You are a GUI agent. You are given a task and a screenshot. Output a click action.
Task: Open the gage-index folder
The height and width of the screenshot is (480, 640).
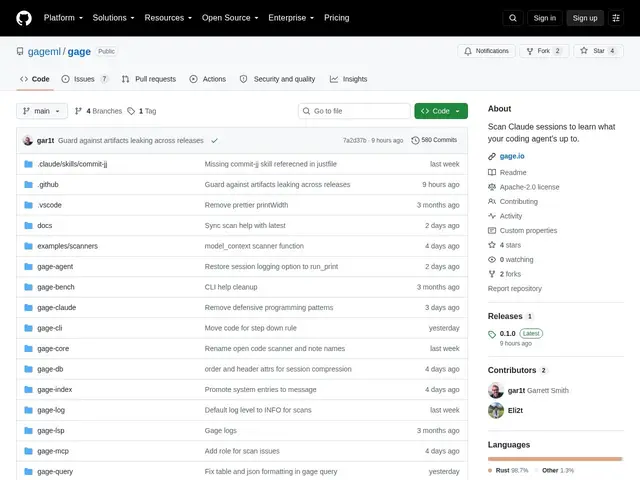point(55,389)
